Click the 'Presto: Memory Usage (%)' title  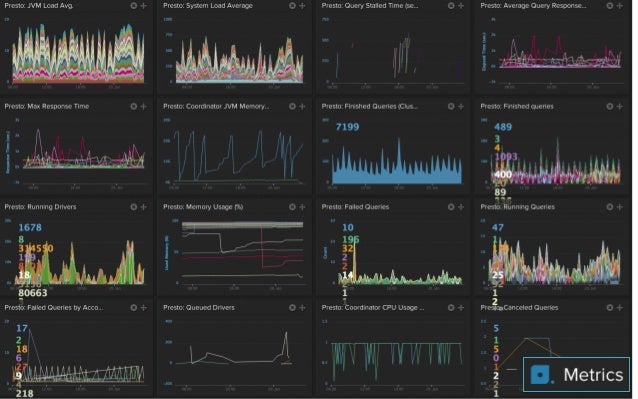(x=203, y=207)
